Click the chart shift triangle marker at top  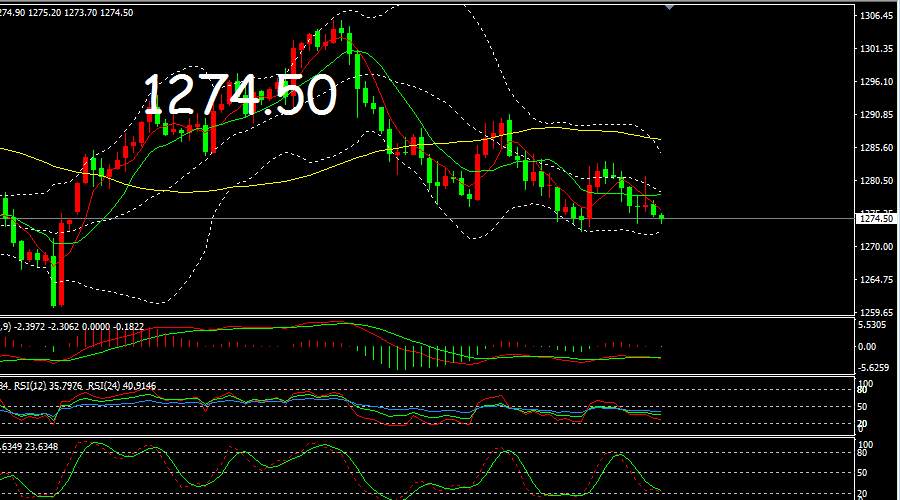click(x=669, y=7)
